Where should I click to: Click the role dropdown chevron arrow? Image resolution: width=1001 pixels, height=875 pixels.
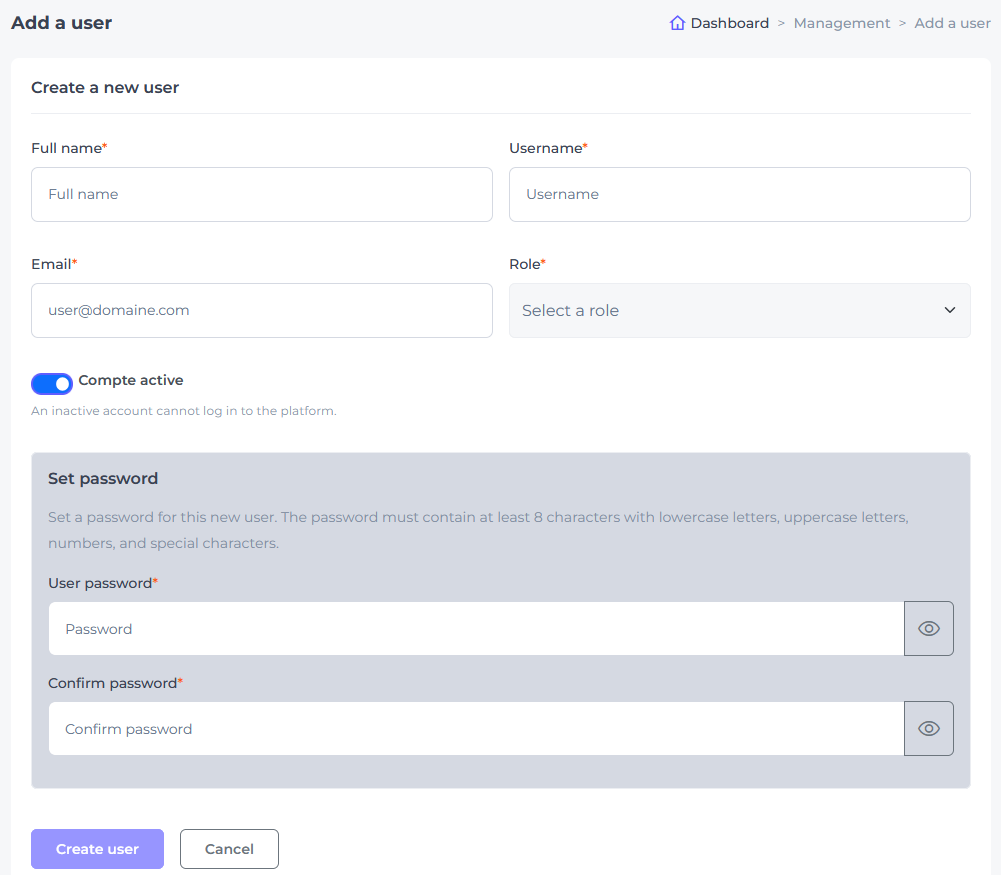[949, 310]
